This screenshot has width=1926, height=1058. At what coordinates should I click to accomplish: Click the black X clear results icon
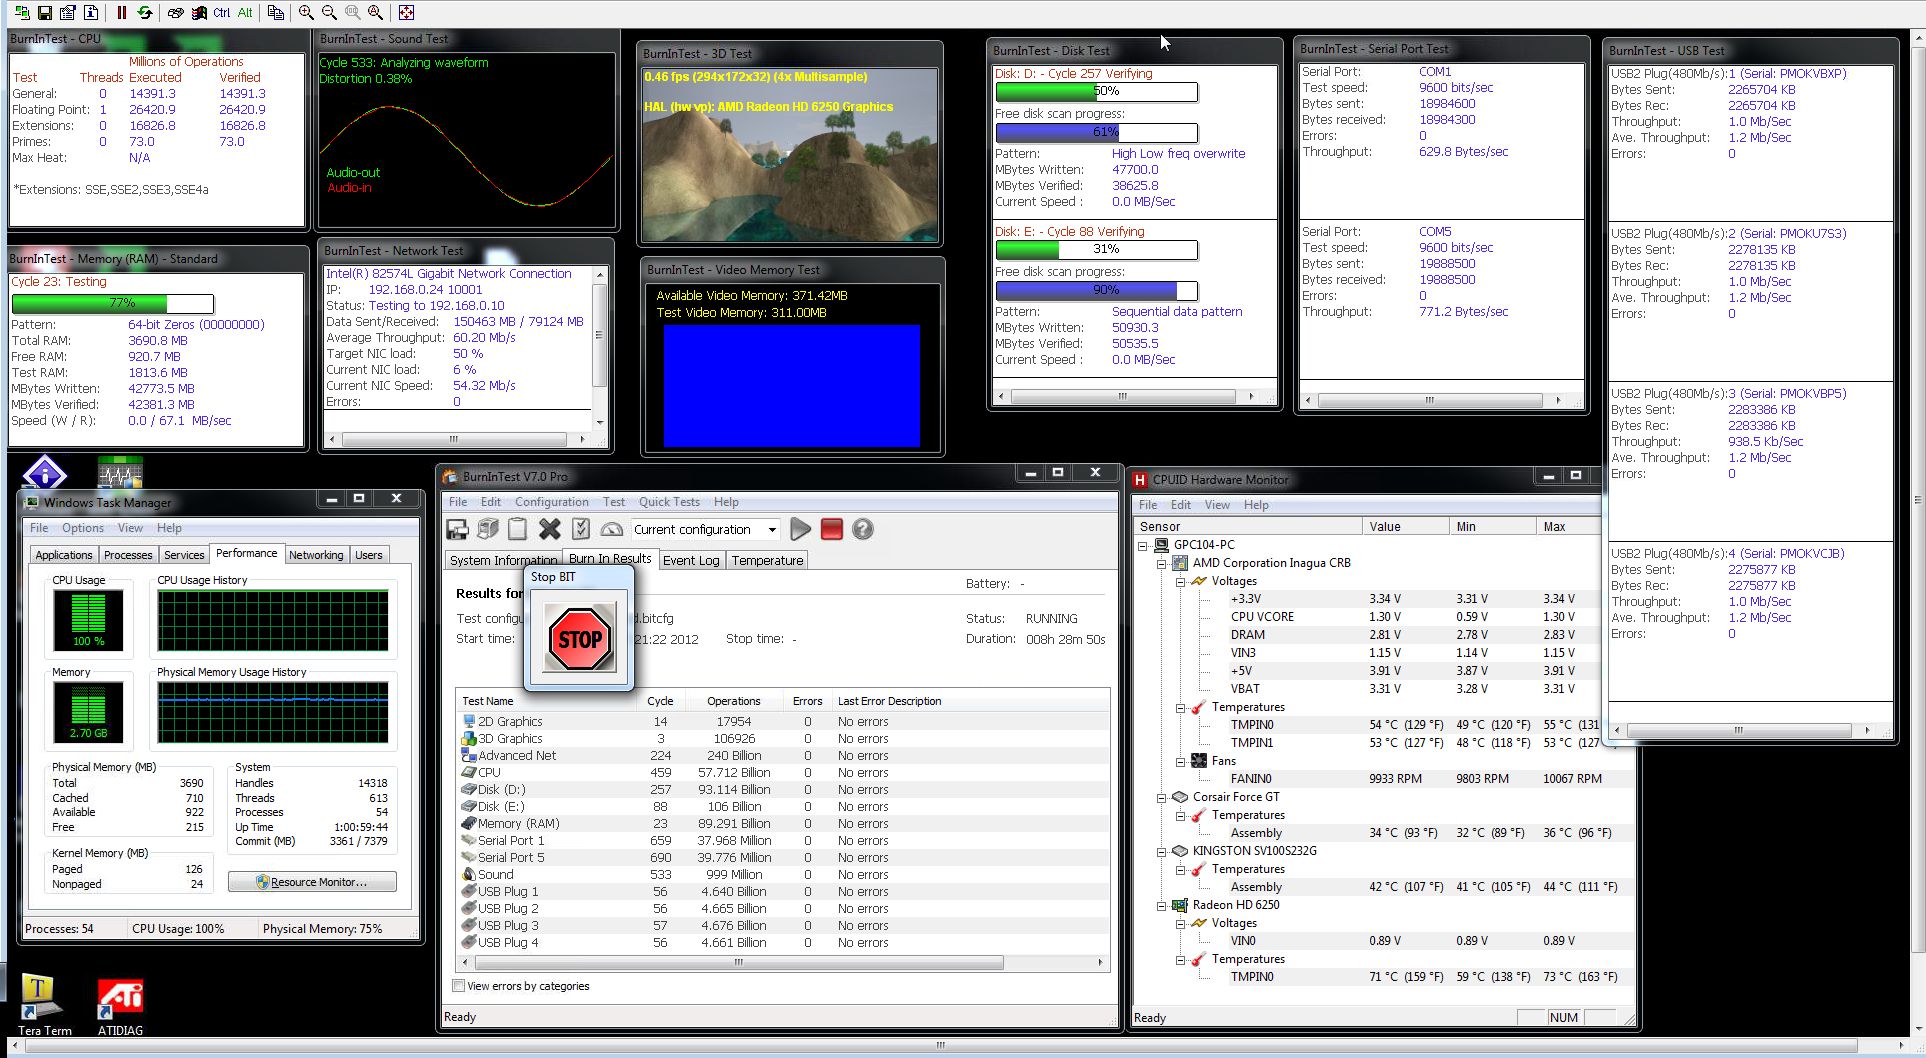tap(549, 529)
